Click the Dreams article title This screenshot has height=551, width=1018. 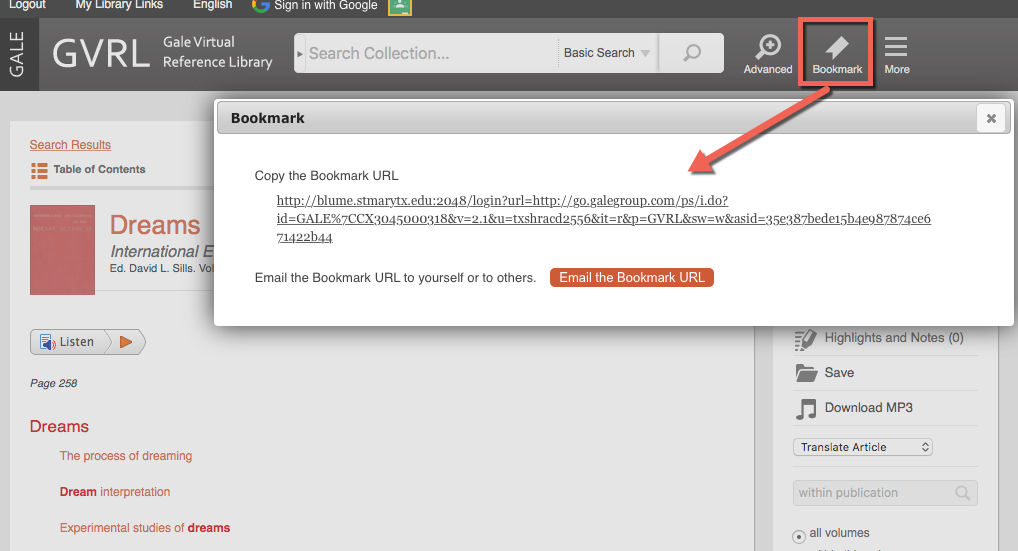click(x=155, y=225)
